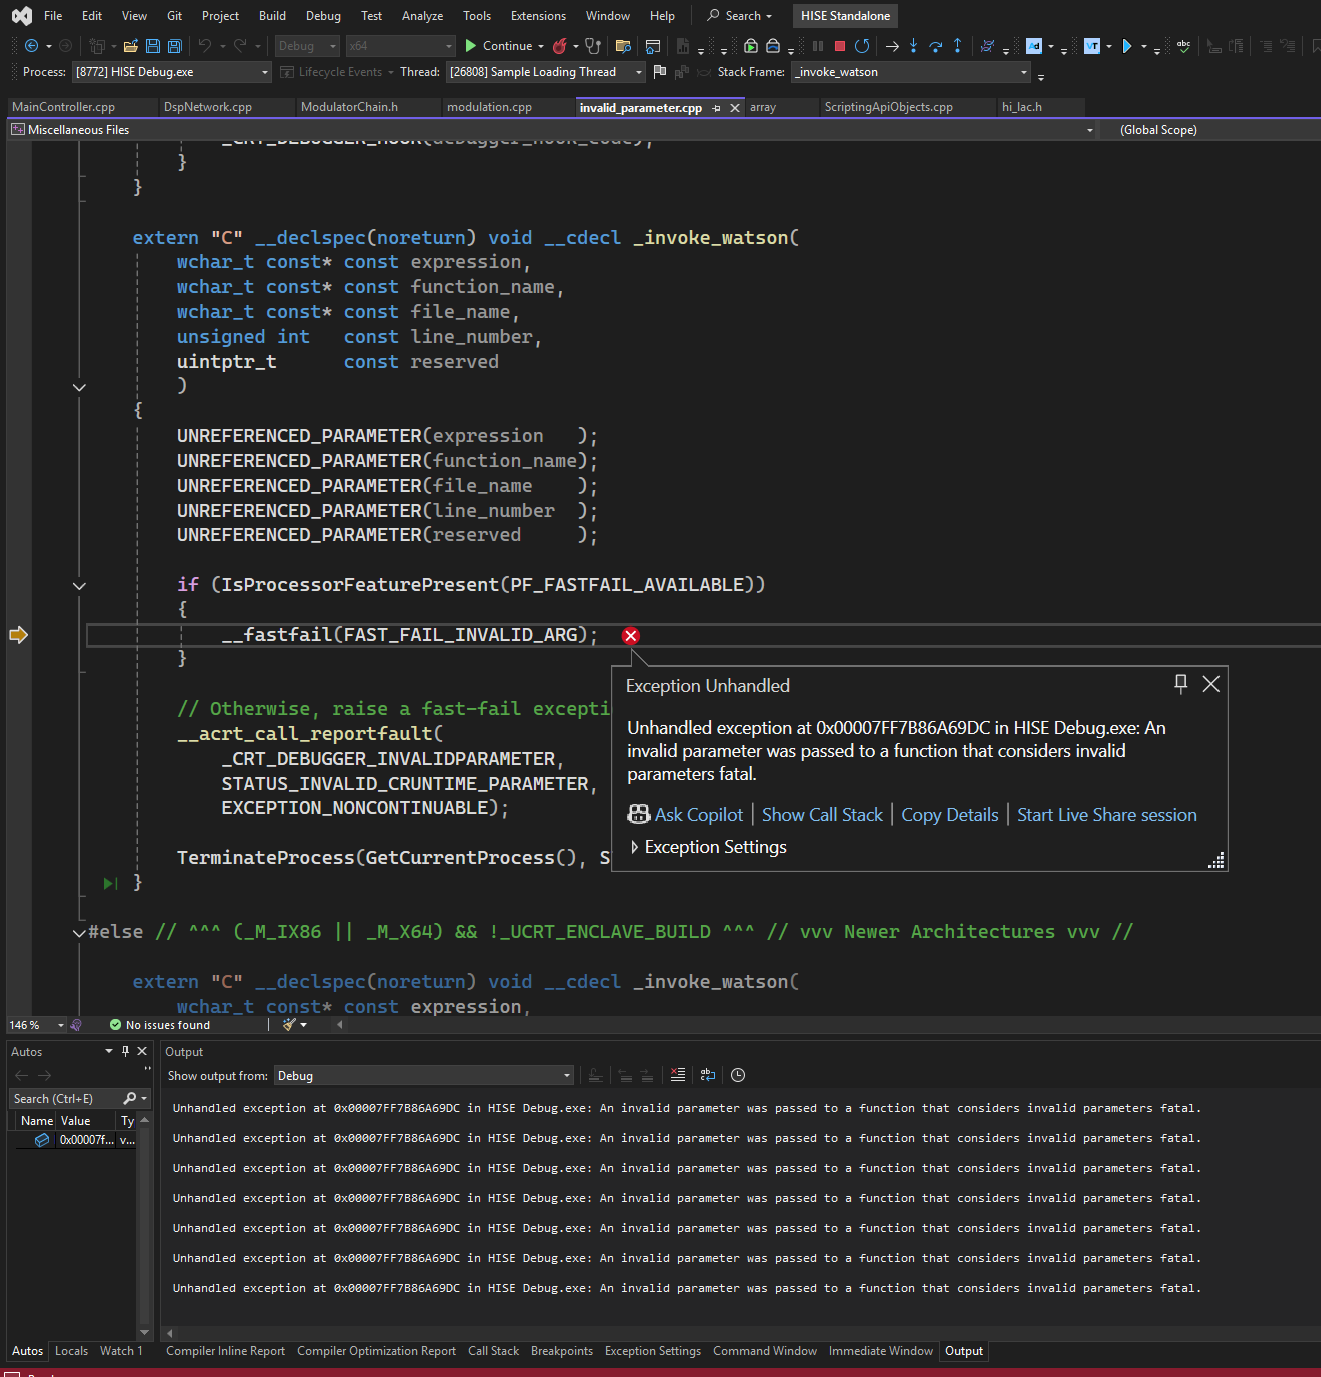Switch to the Locals tab
Viewport: 1321px width, 1377px height.
coord(71,1351)
